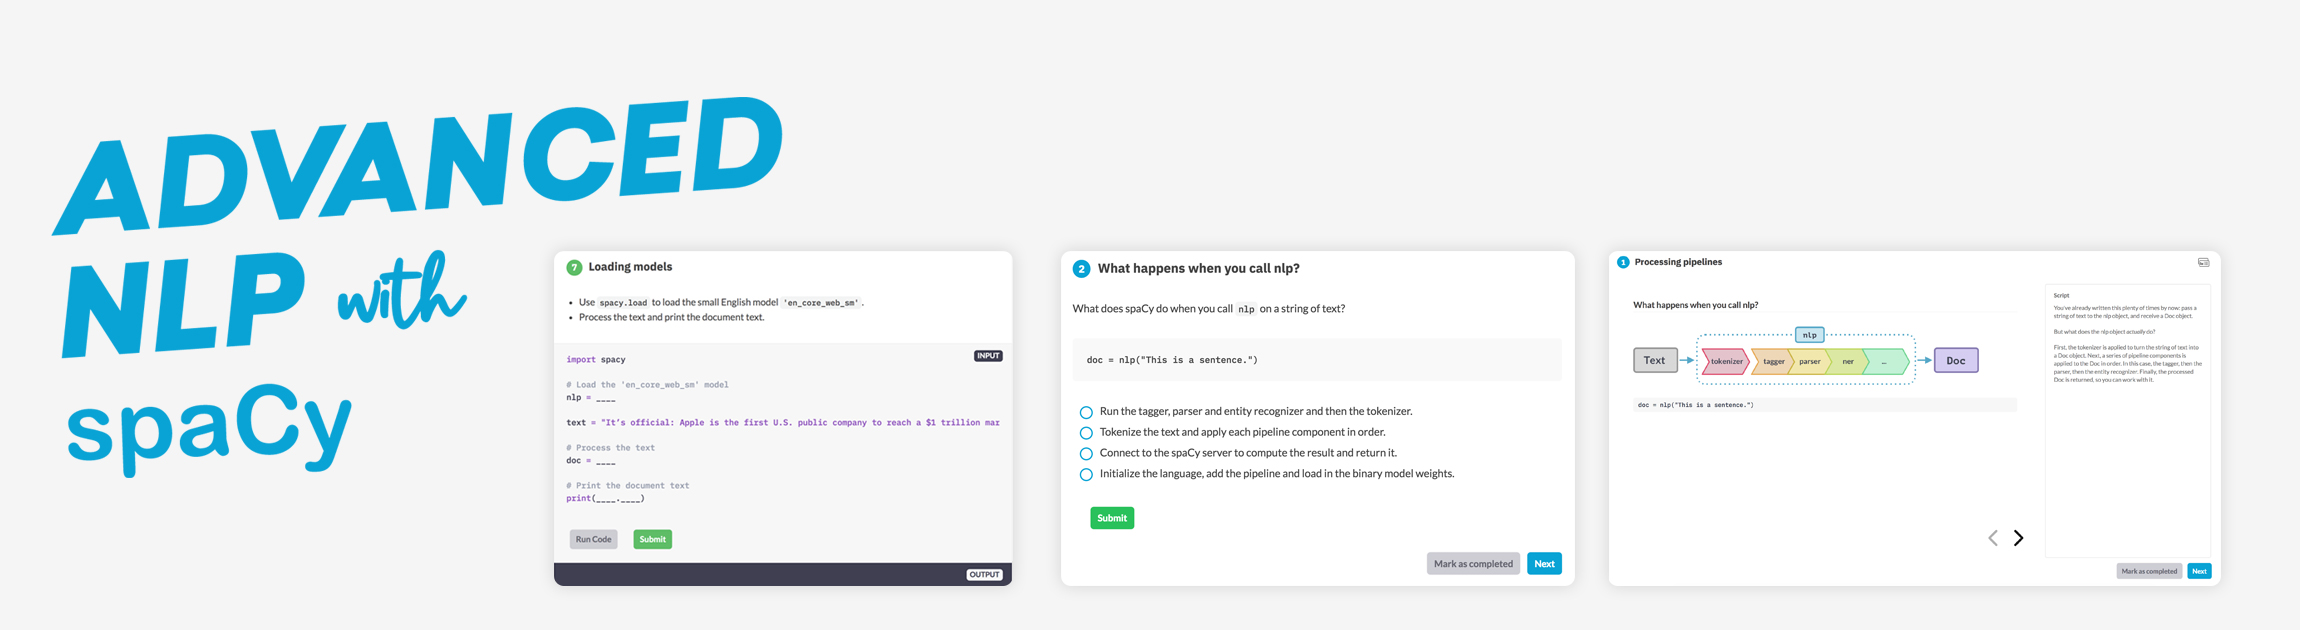This screenshot has height=630, width=2300.
Task: Click the Doc box in the diagram
Action: coord(1955,359)
